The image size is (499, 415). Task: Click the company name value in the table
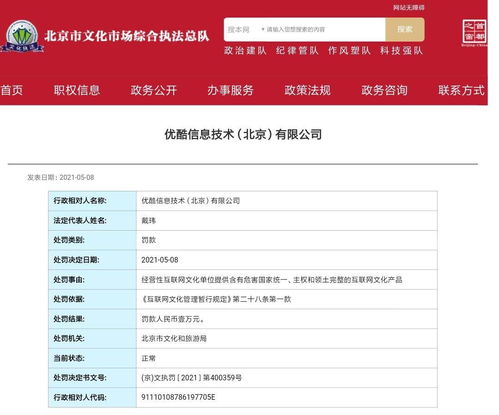(191, 201)
